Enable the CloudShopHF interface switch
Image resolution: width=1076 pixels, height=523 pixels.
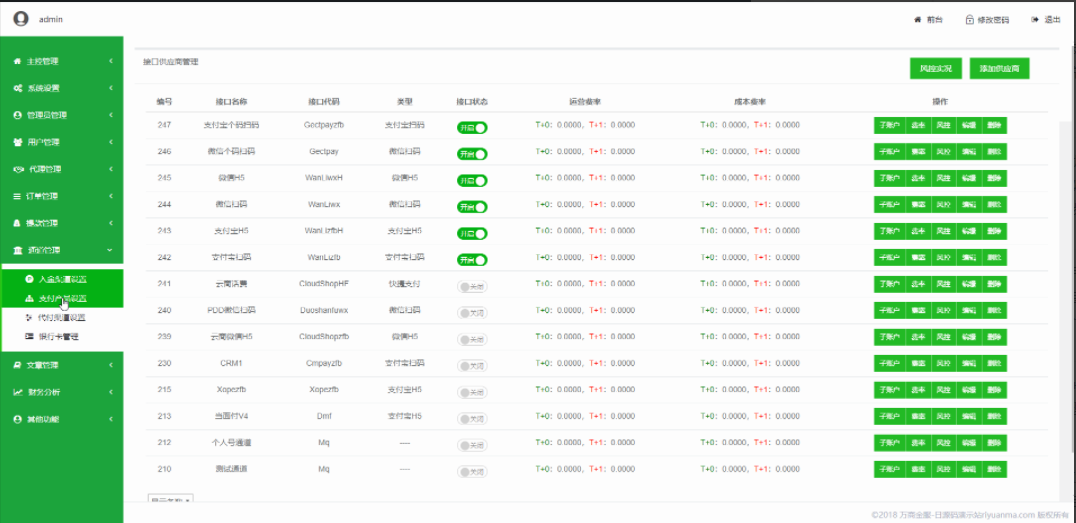[472, 286]
